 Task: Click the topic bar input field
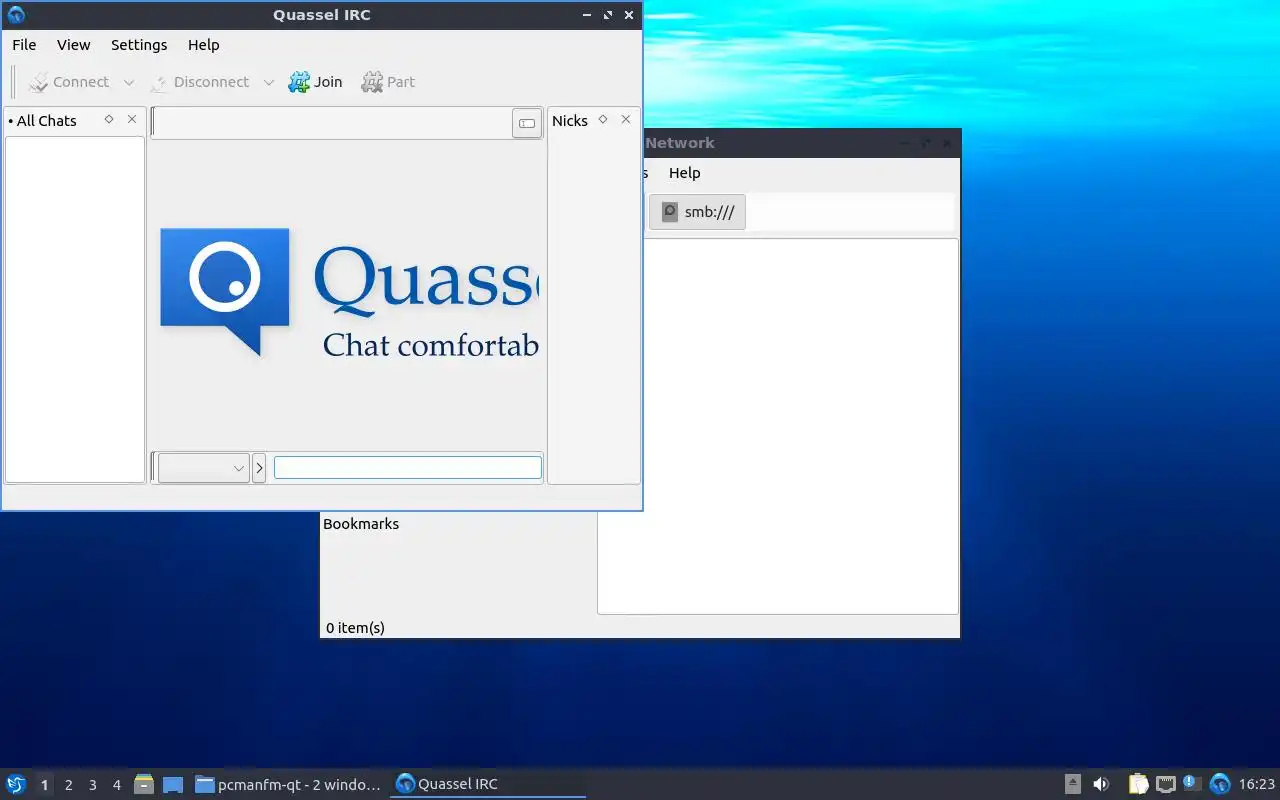331,123
